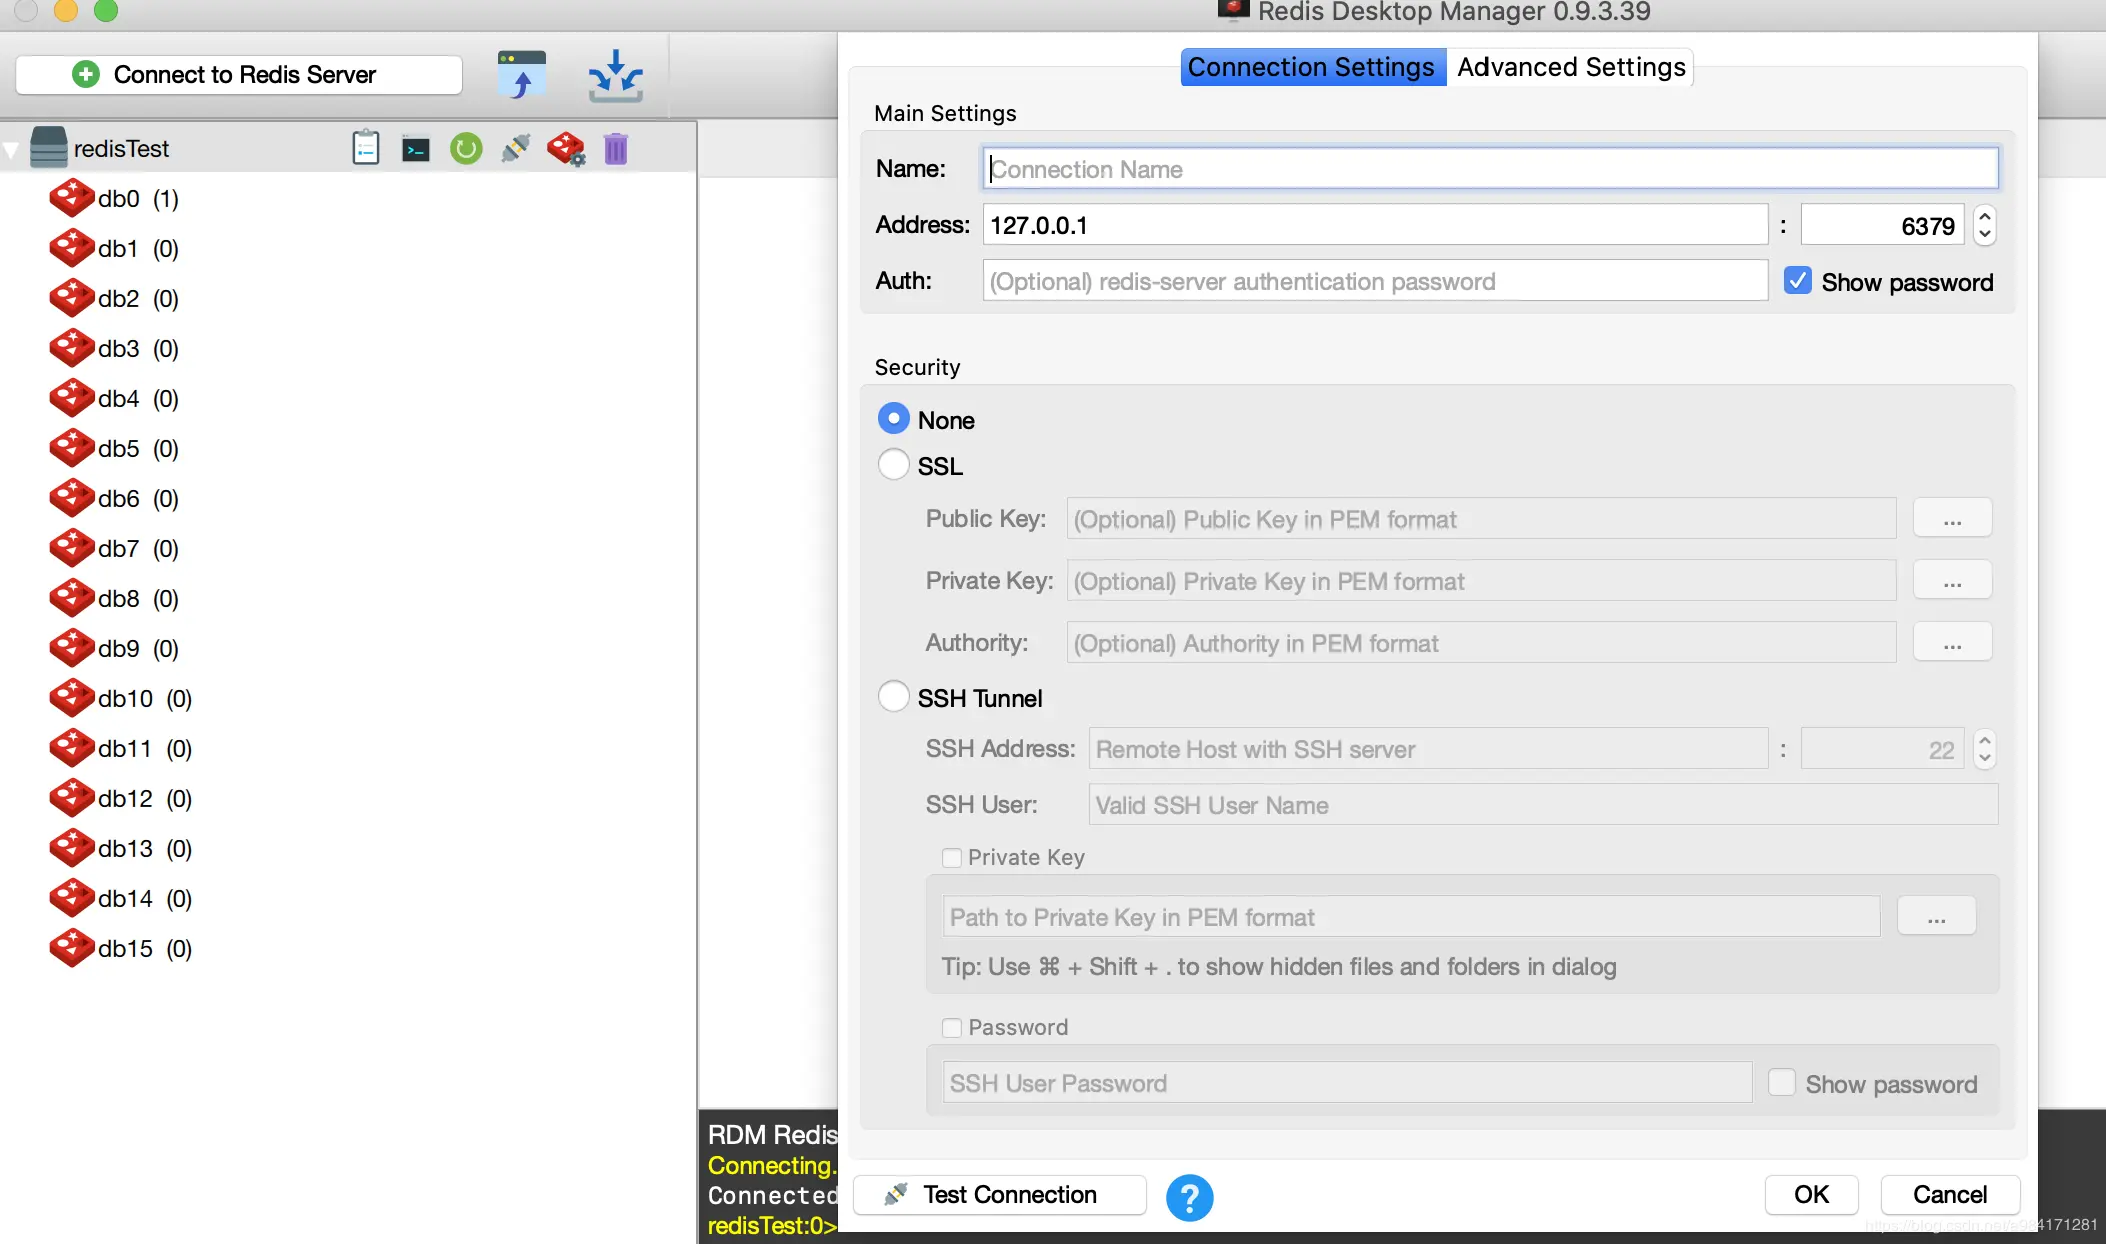2106x1244 pixels.
Task: Open server info for redisTest
Action: tap(366, 149)
